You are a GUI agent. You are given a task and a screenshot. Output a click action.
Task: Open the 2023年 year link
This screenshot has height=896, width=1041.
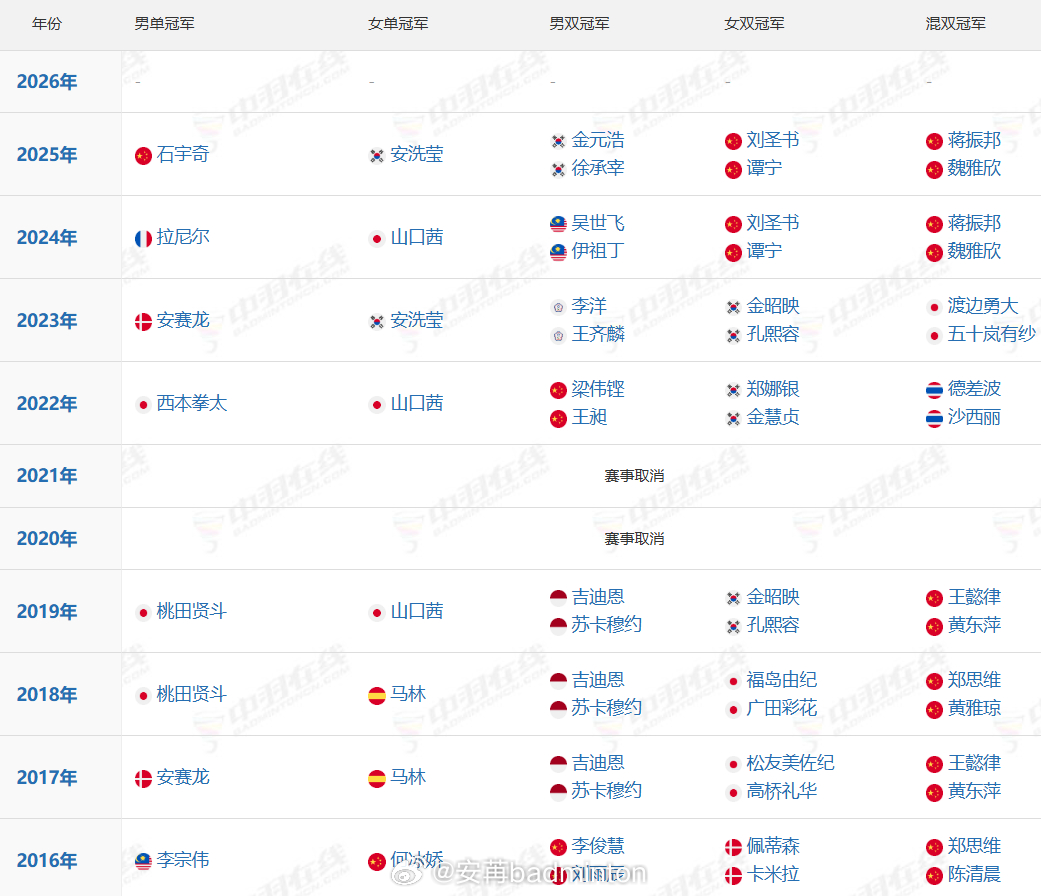(47, 321)
